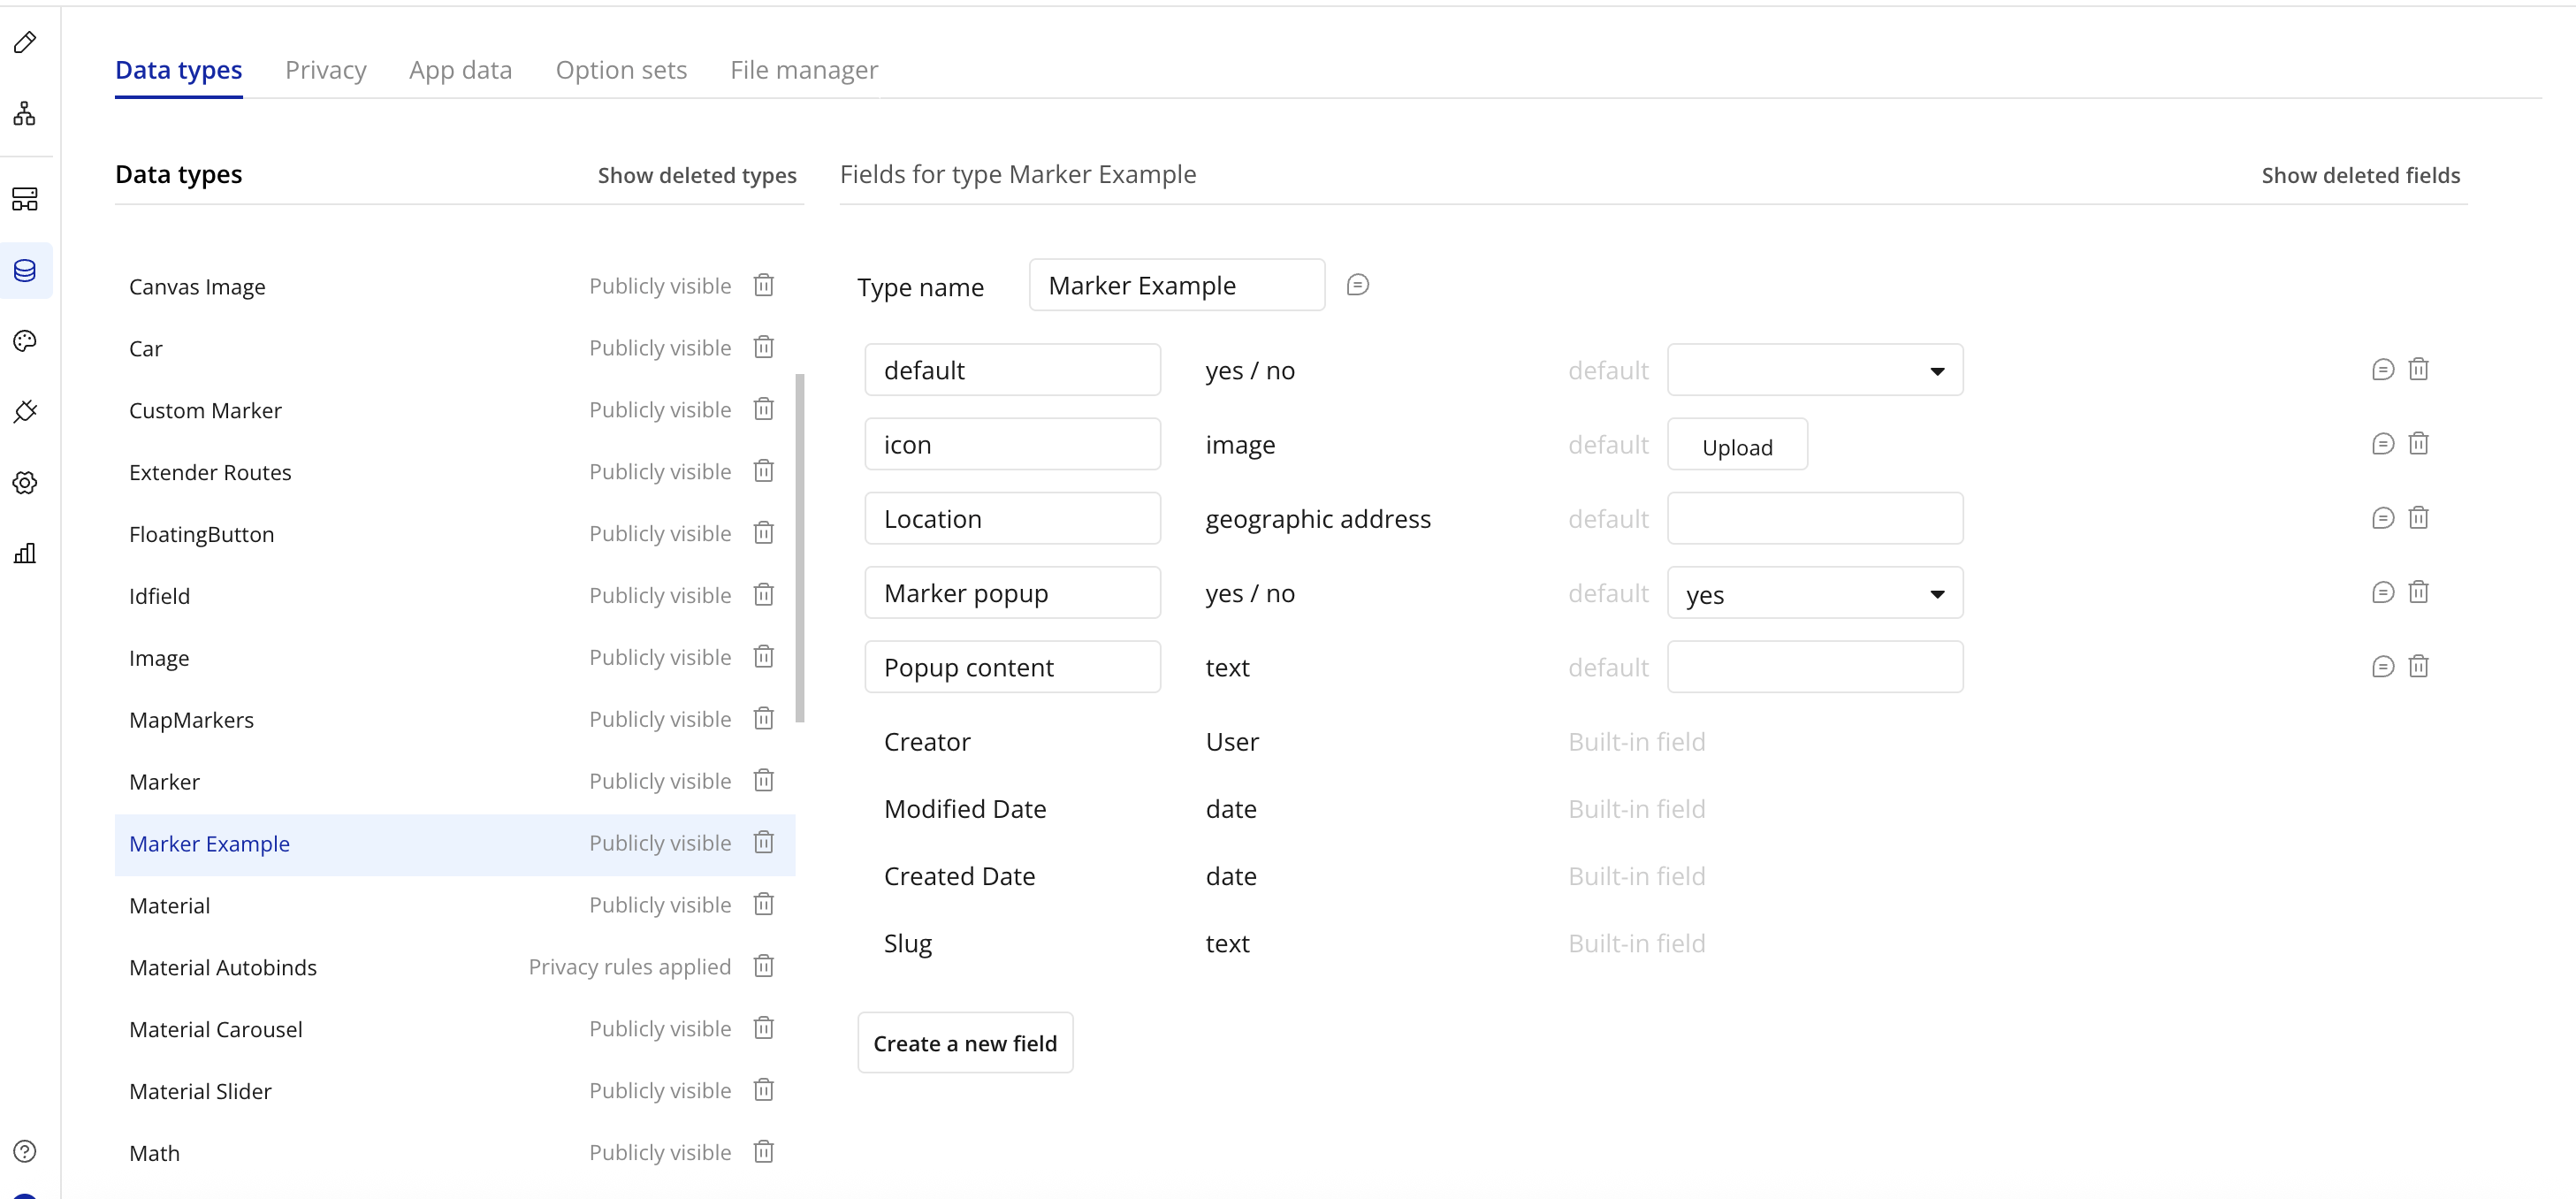Image resolution: width=2576 pixels, height=1199 pixels.
Task: Click the Type name input field
Action: (x=1176, y=286)
